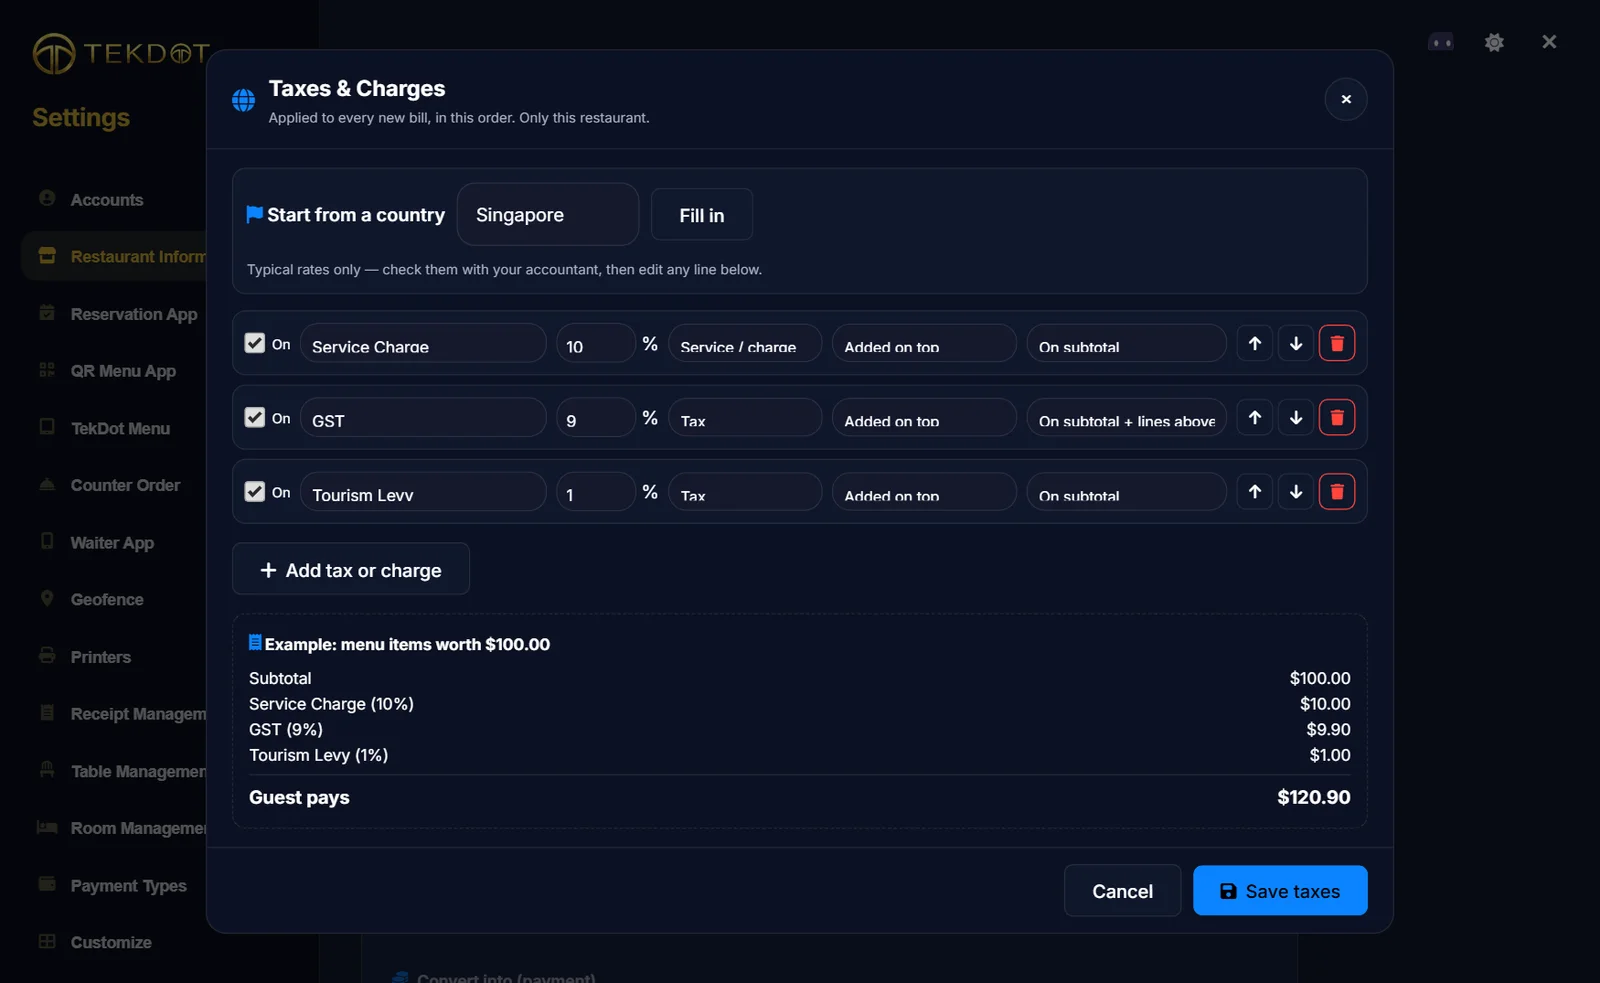Open Tourism Levy Added on top dropdown
Image resolution: width=1600 pixels, height=983 pixels.
924,491
